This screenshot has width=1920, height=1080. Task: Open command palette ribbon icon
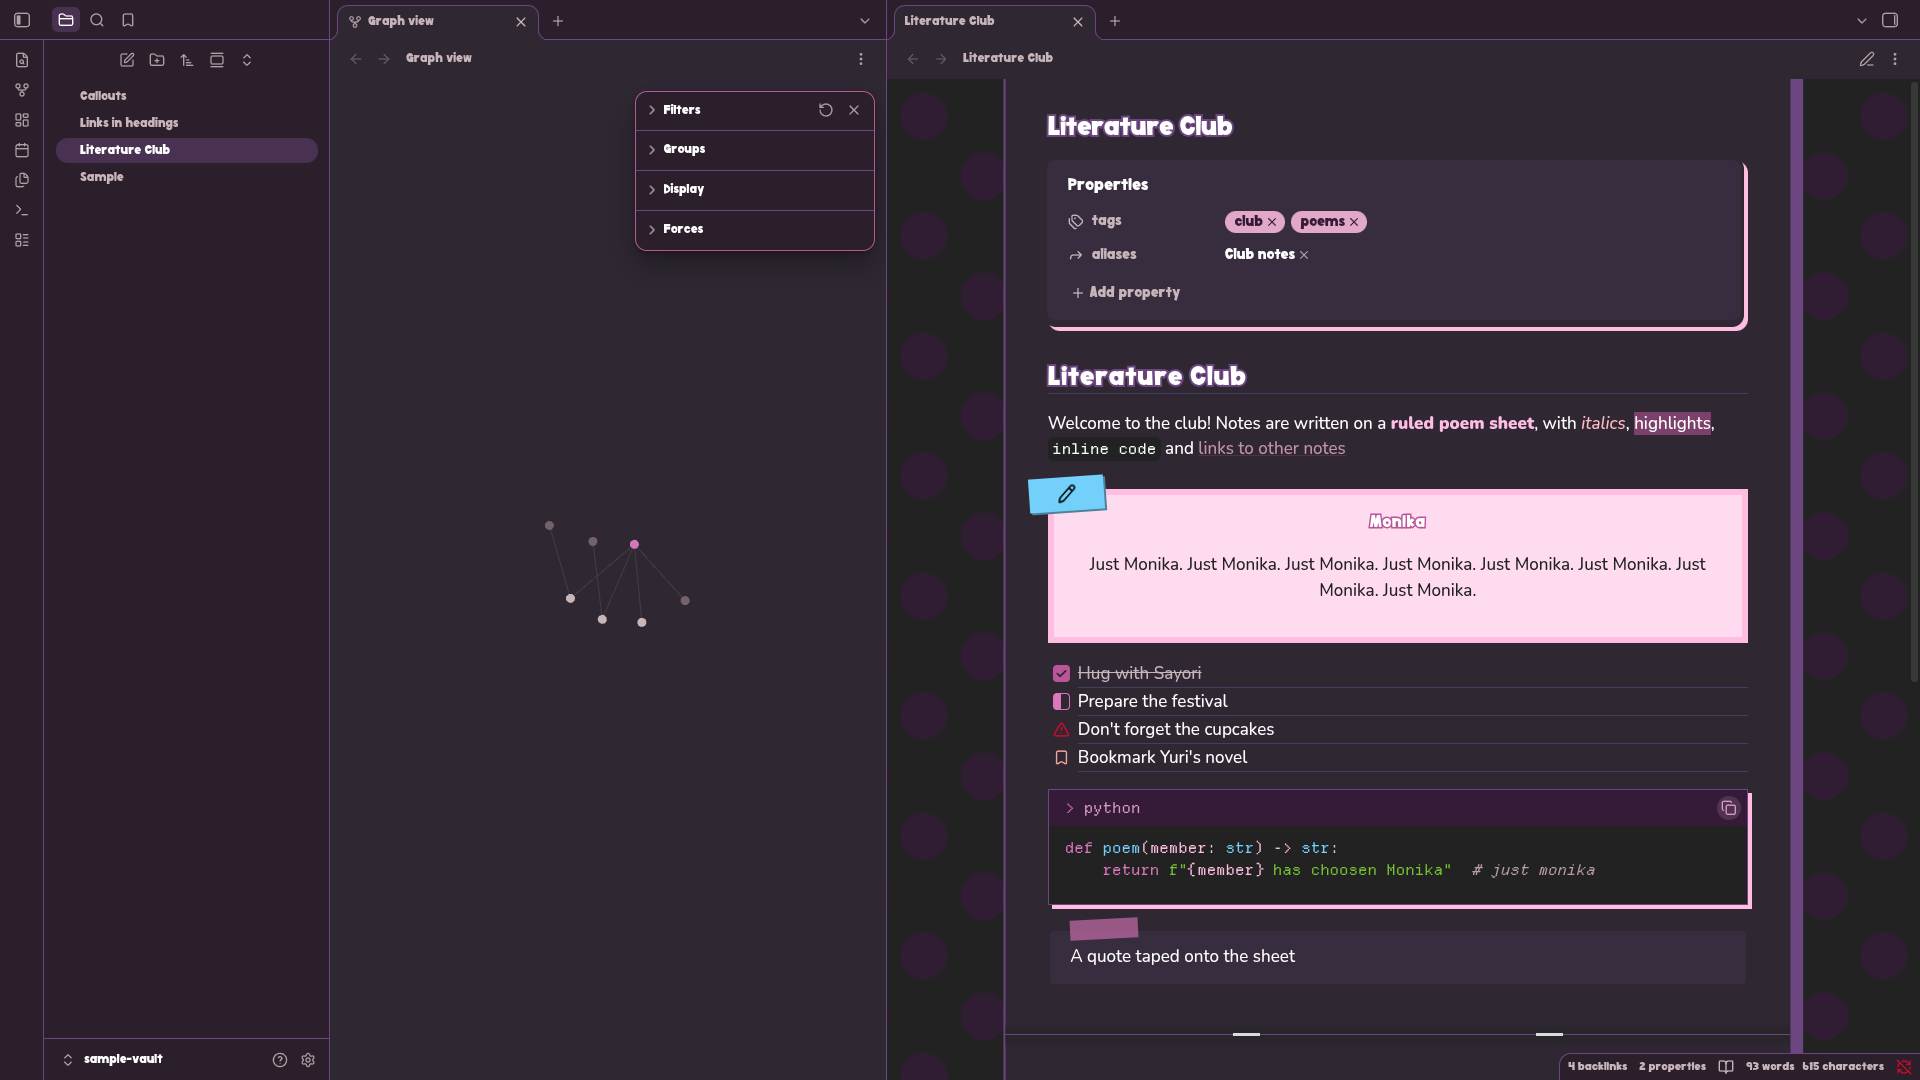click(22, 210)
